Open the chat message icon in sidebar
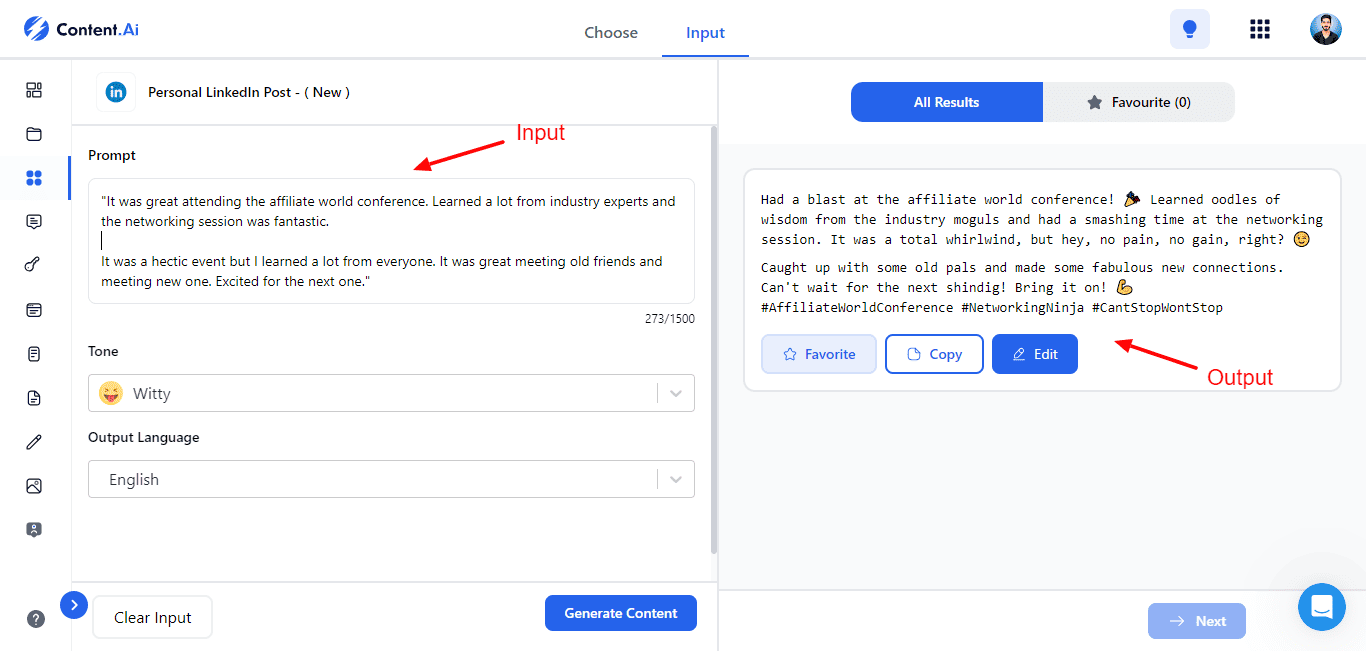The height and width of the screenshot is (651, 1366). (x=34, y=222)
